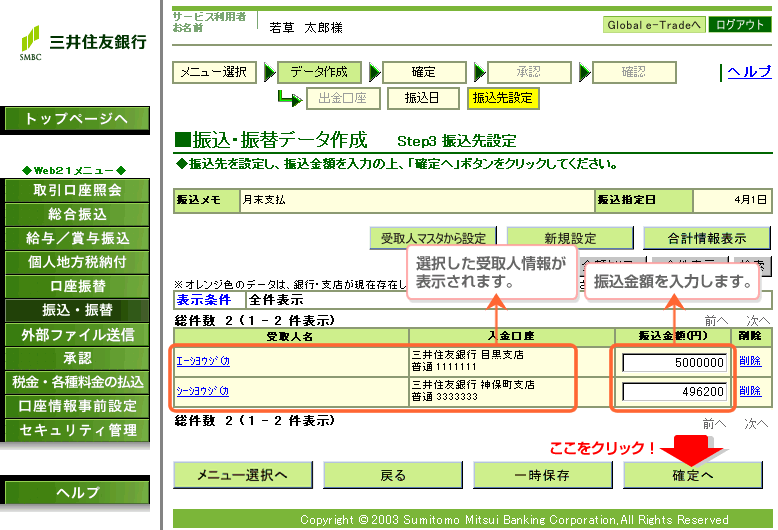Open 給与／賞与振込 menu item

77,238
